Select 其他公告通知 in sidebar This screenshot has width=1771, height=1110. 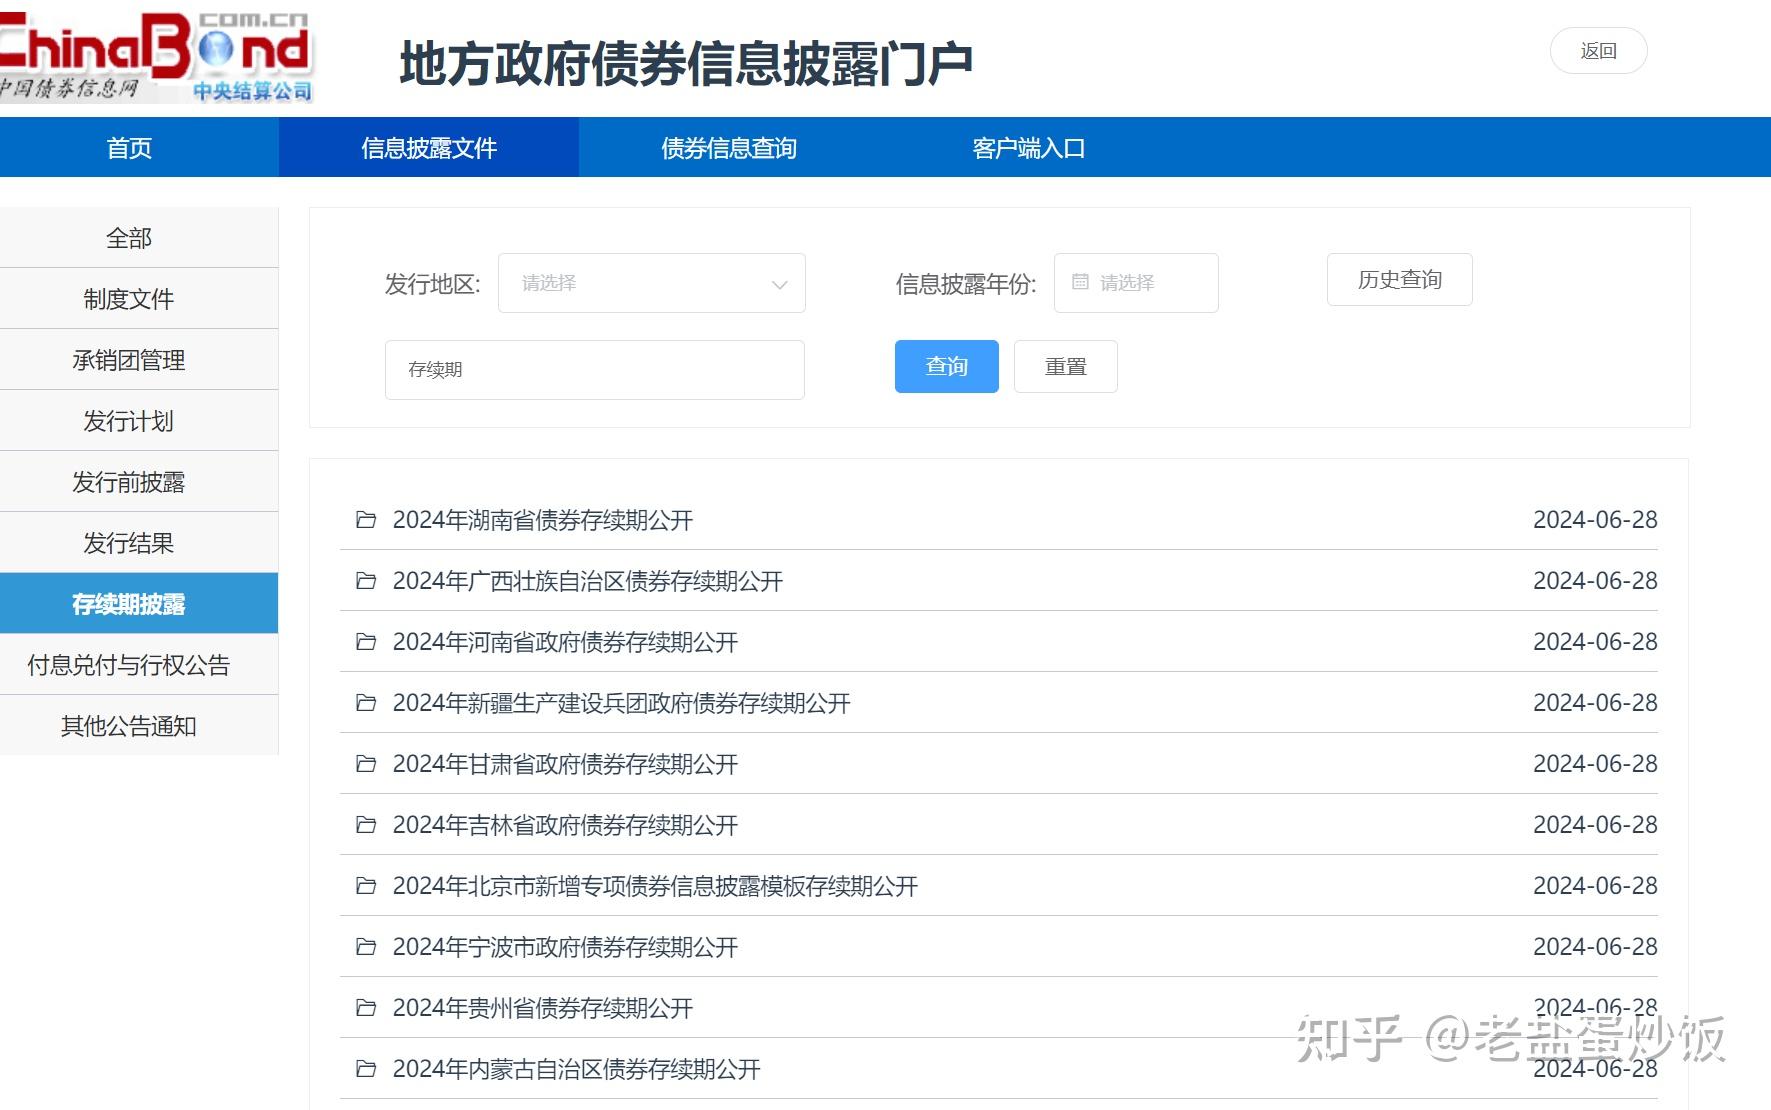(x=139, y=726)
